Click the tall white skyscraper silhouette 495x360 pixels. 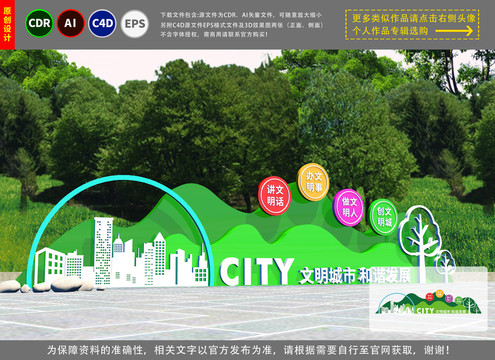(x=103, y=251)
